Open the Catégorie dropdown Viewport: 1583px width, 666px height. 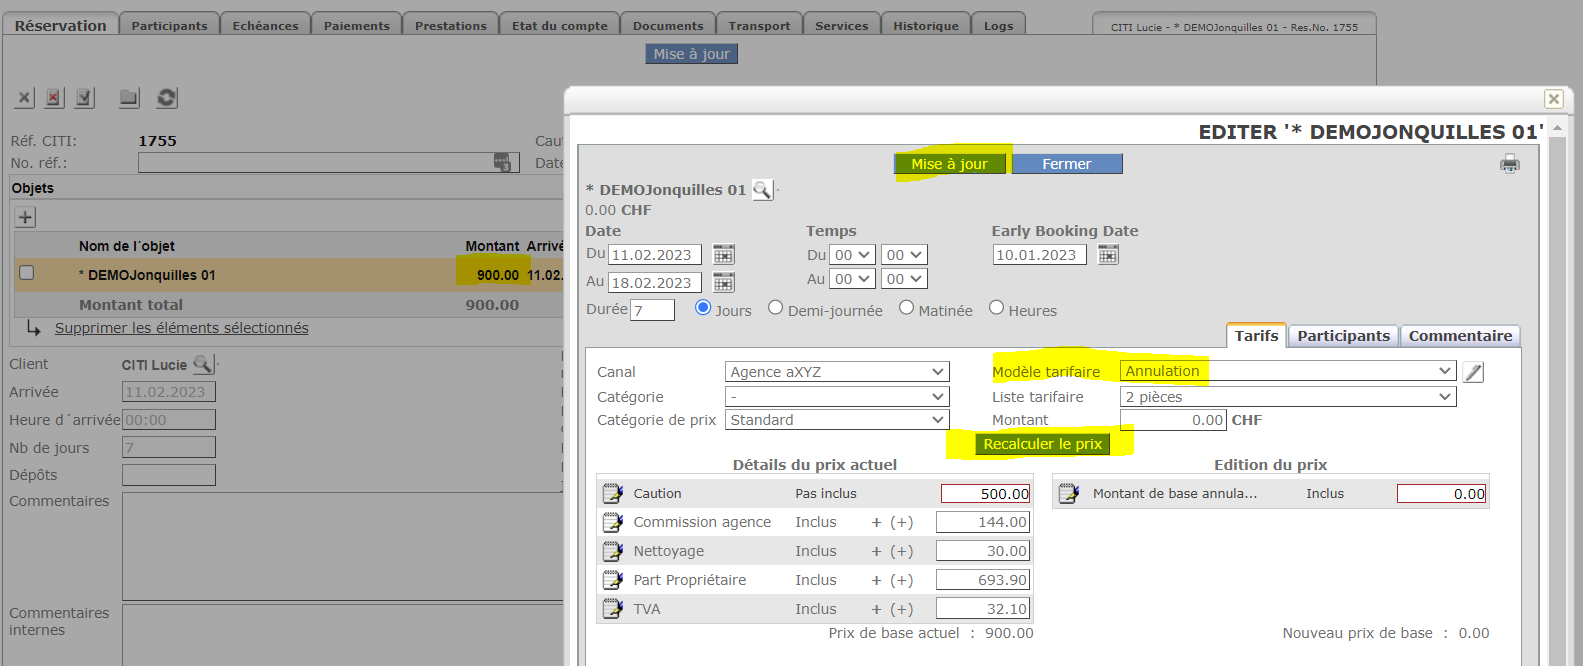pyautogui.click(x=836, y=397)
